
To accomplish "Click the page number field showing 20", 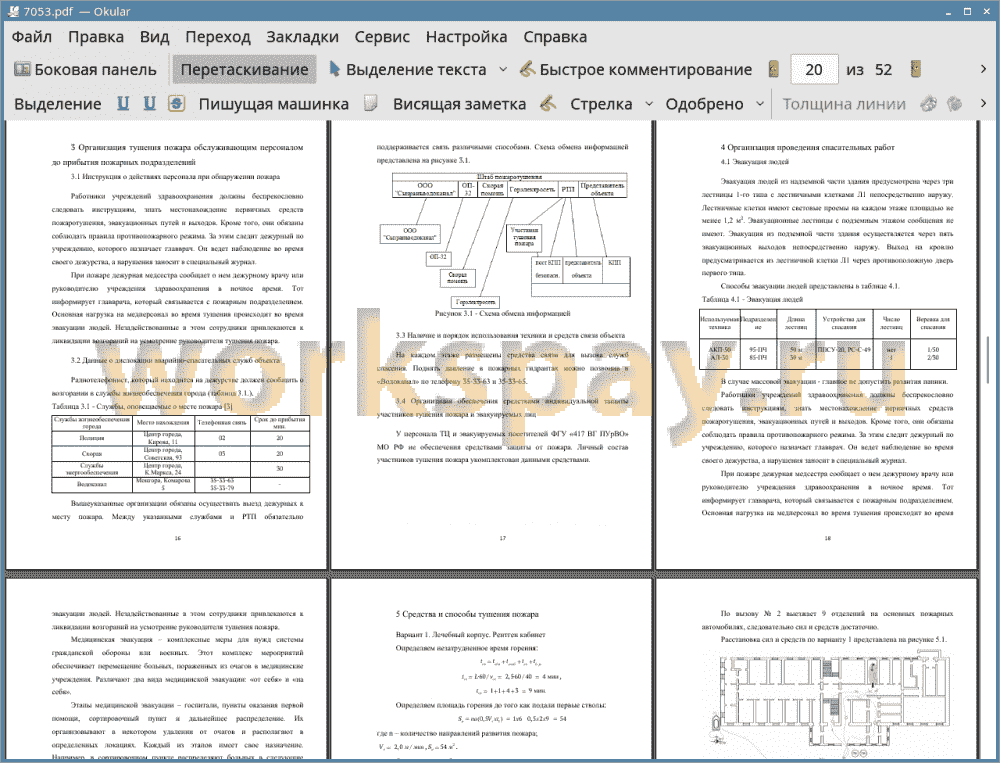I will click(x=814, y=70).
